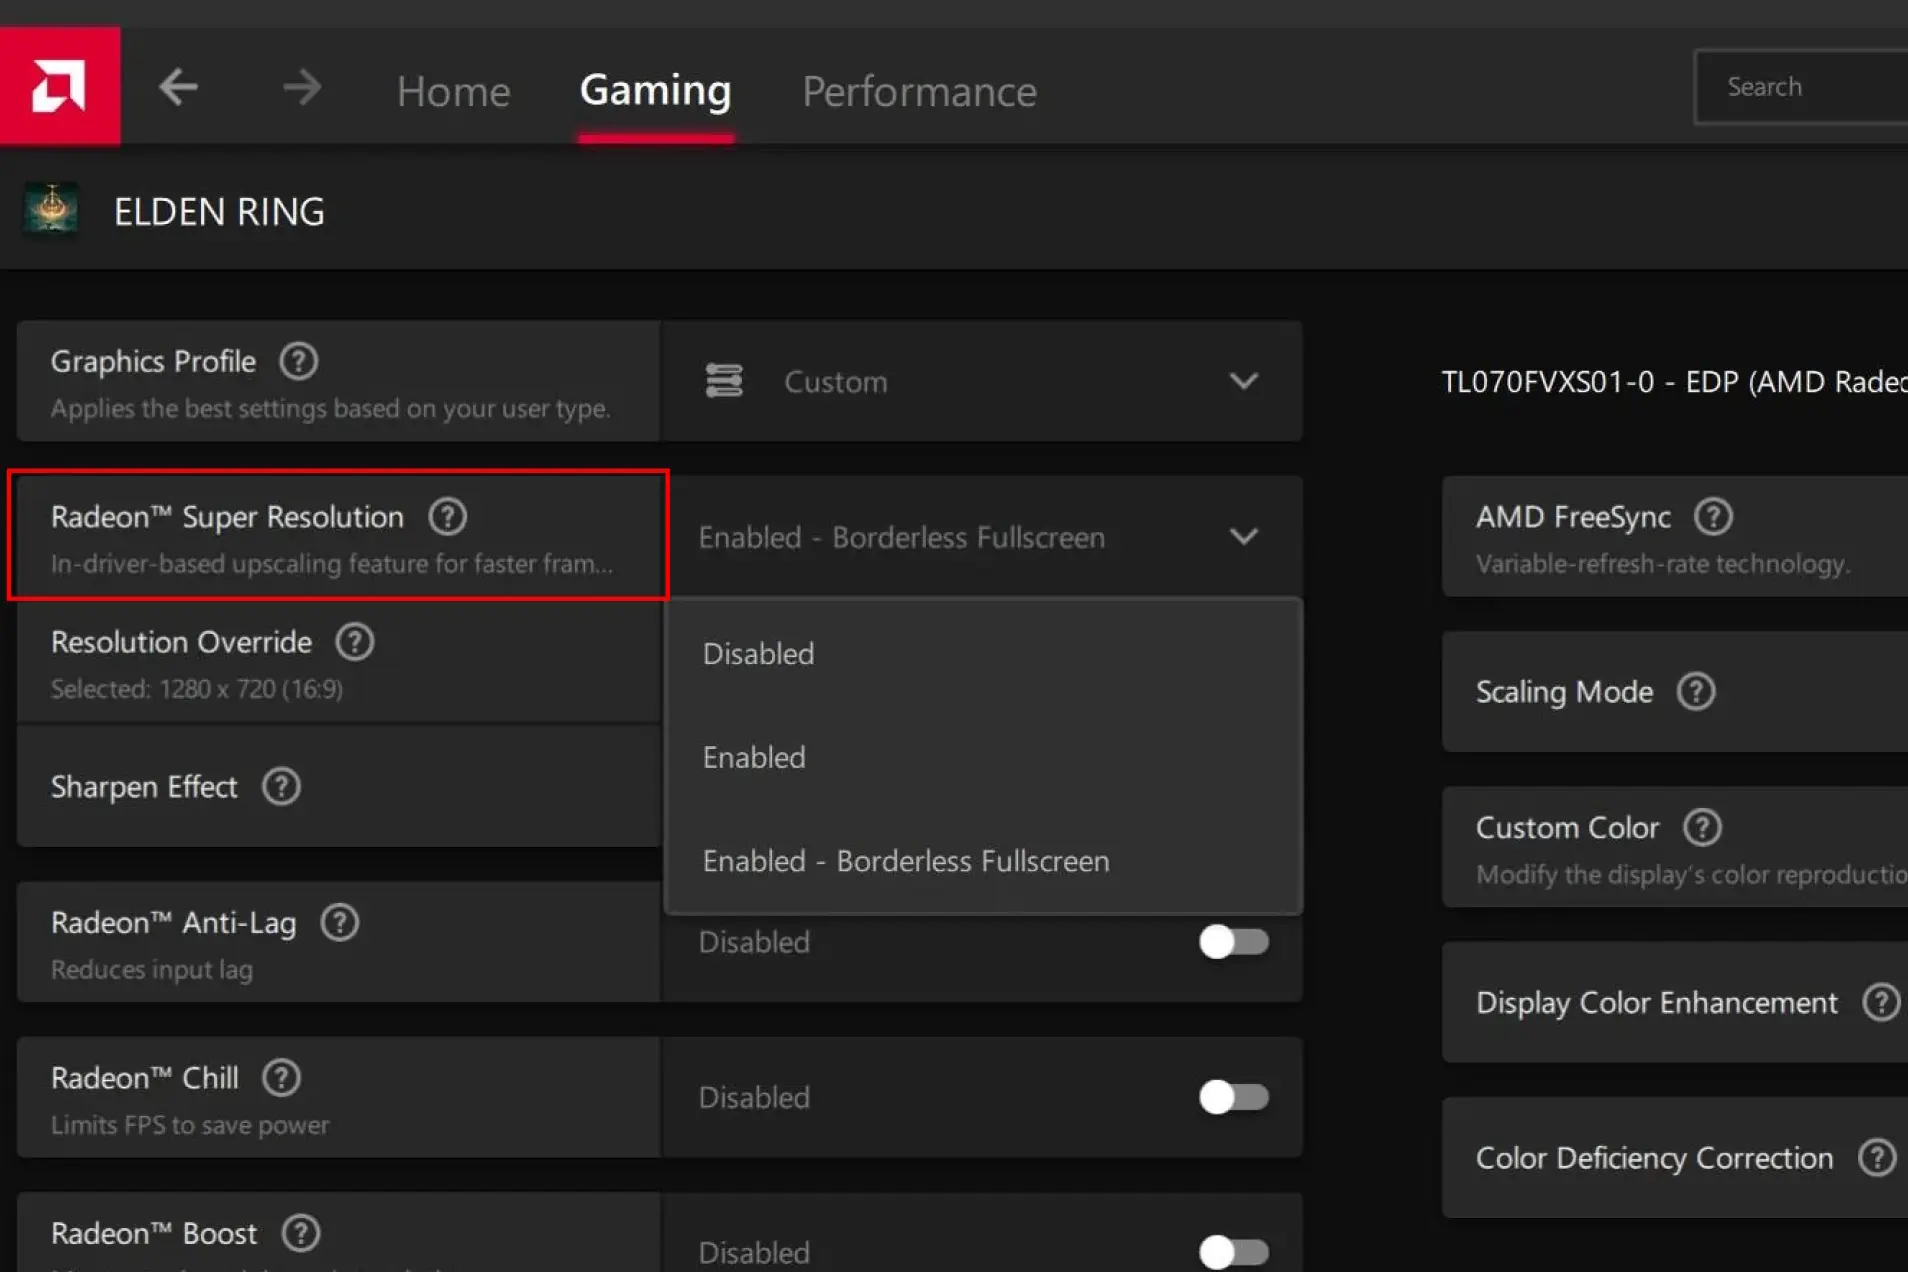The image size is (1908, 1272).
Task: Open the Performance tab
Action: 918,91
